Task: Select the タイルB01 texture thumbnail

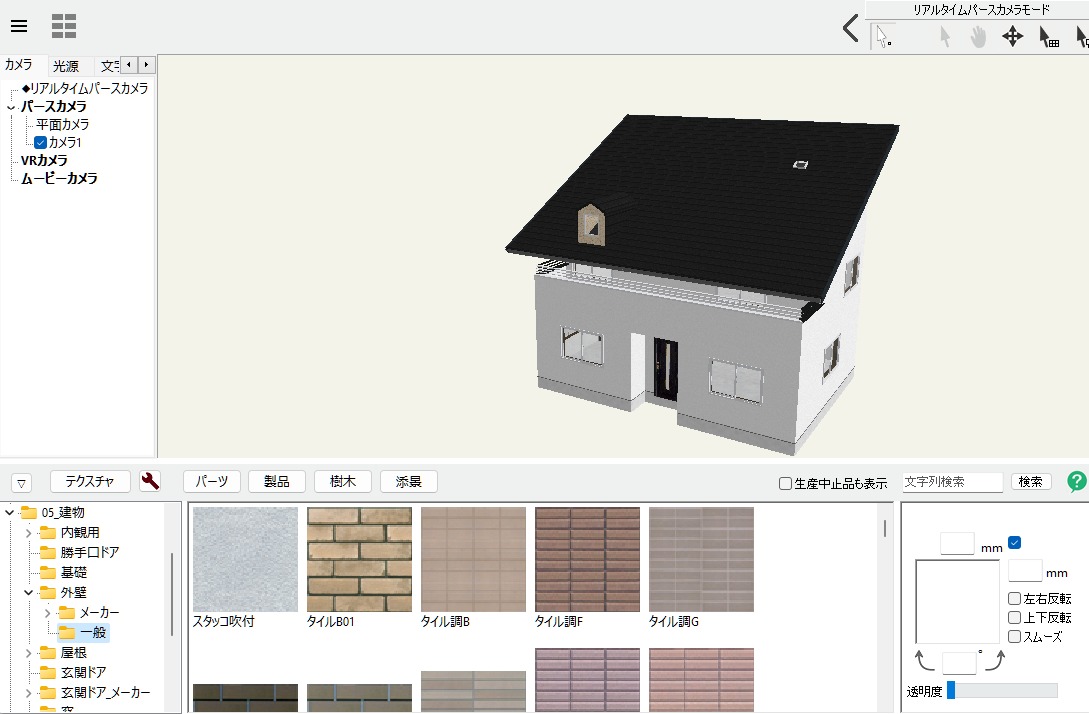Action: pyautogui.click(x=359, y=559)
